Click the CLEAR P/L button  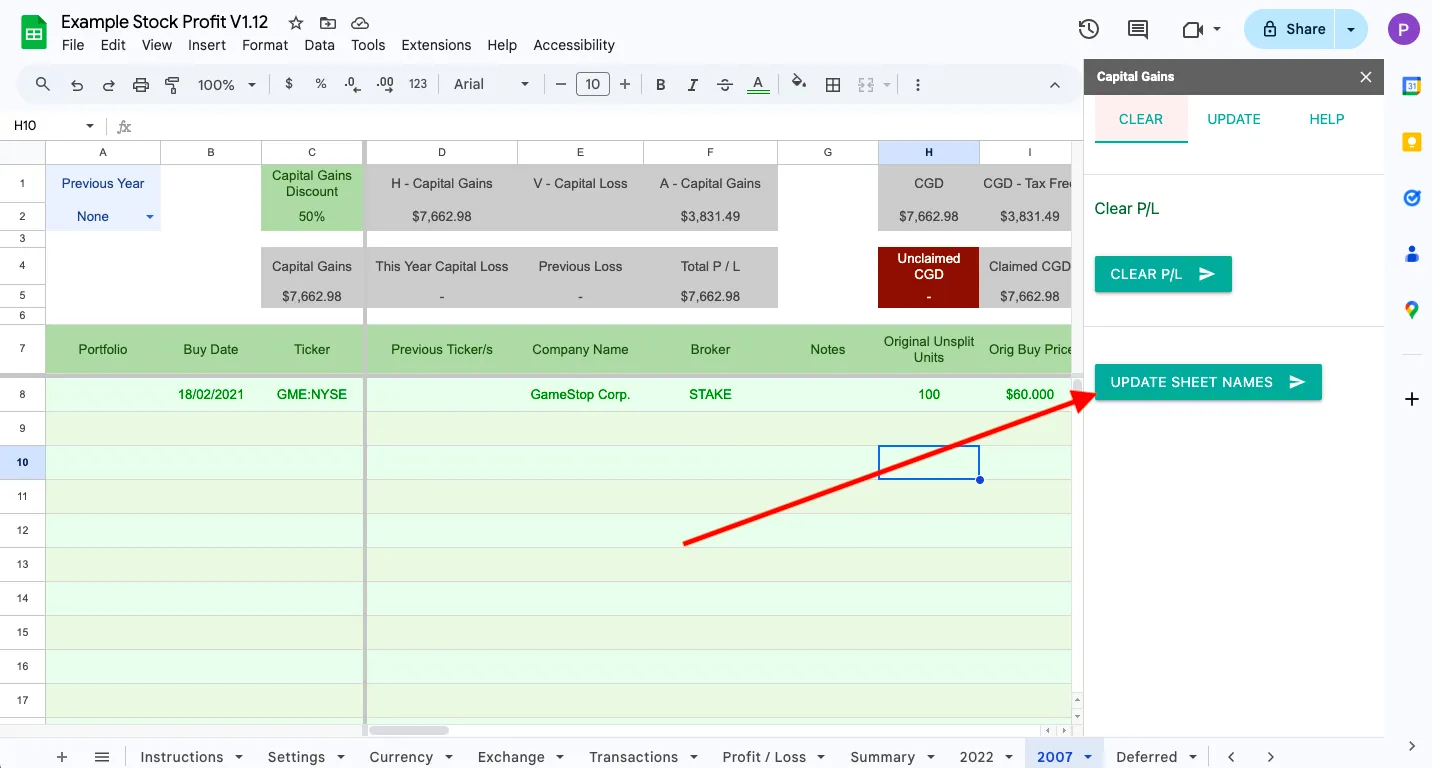(1162, 274)
